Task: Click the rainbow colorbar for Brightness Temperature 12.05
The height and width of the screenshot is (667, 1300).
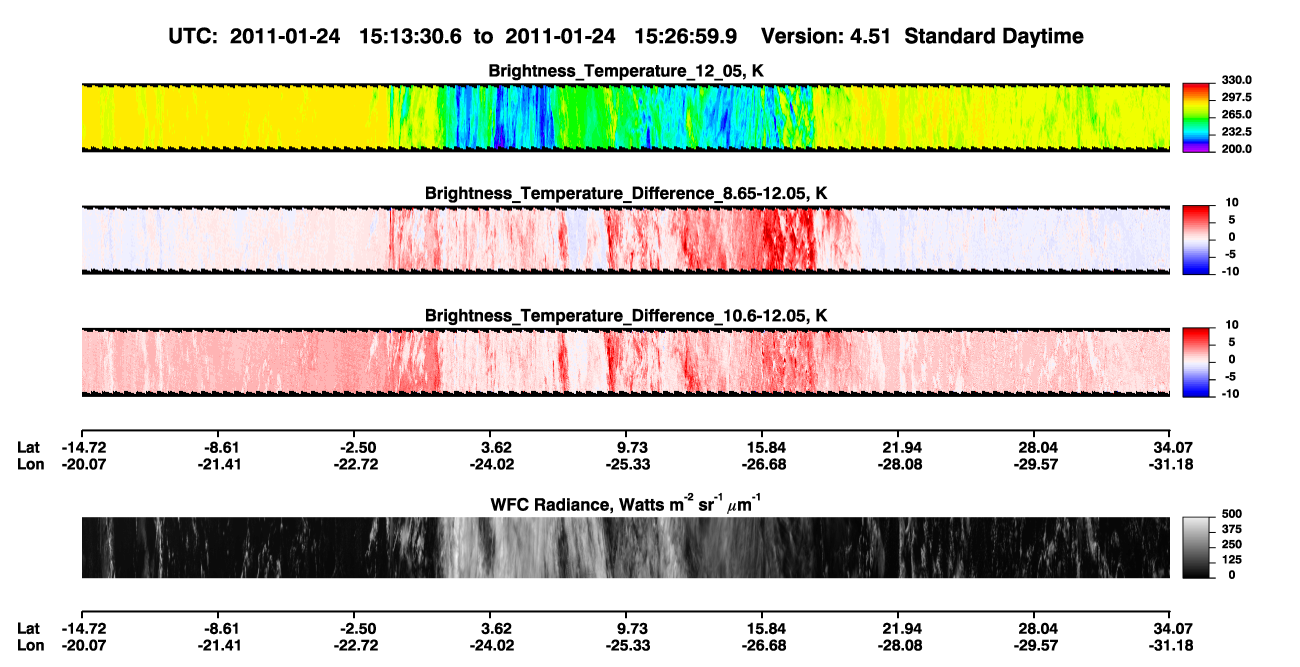Action: 1197,117
